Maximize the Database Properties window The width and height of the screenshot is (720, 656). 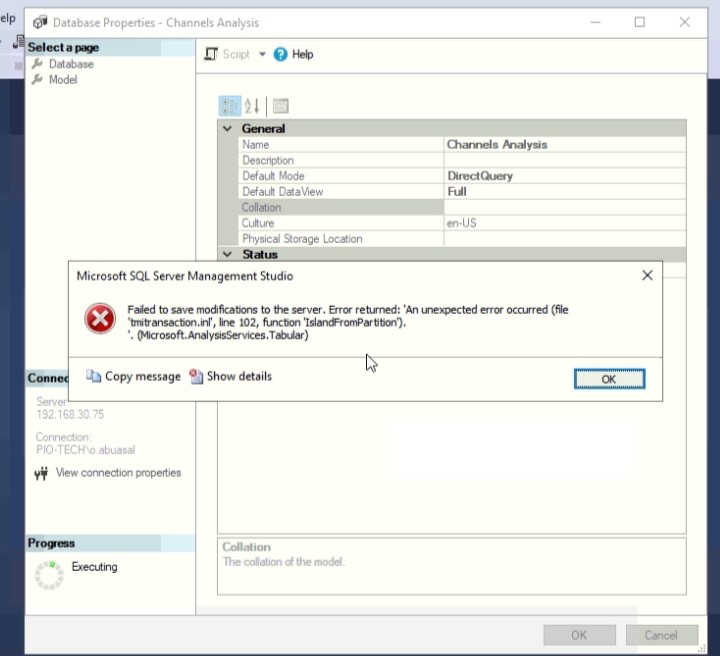[640, 22]
